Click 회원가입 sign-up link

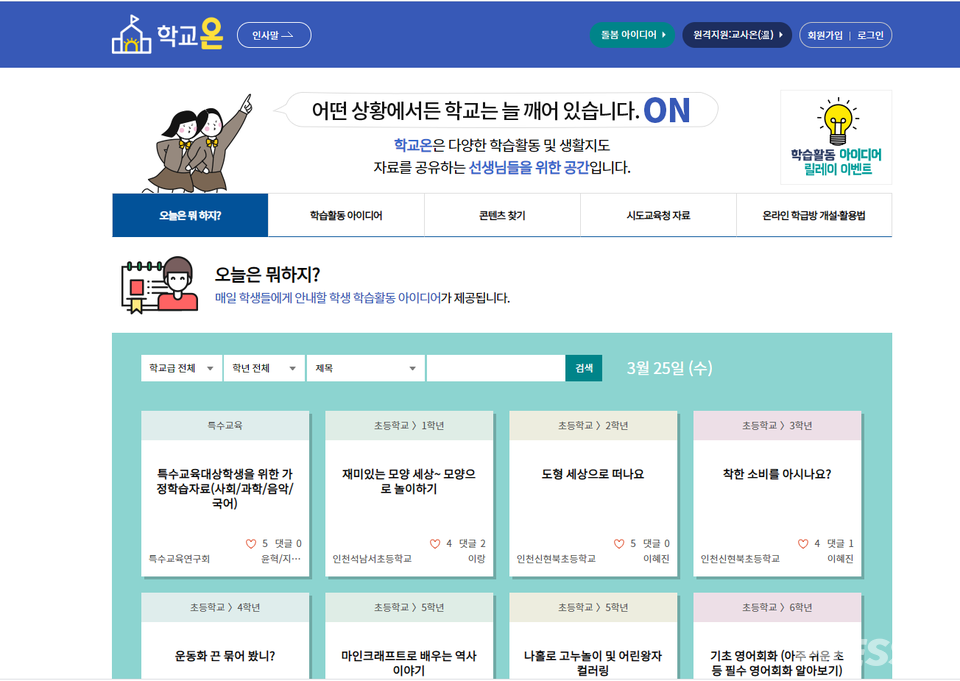825,36
